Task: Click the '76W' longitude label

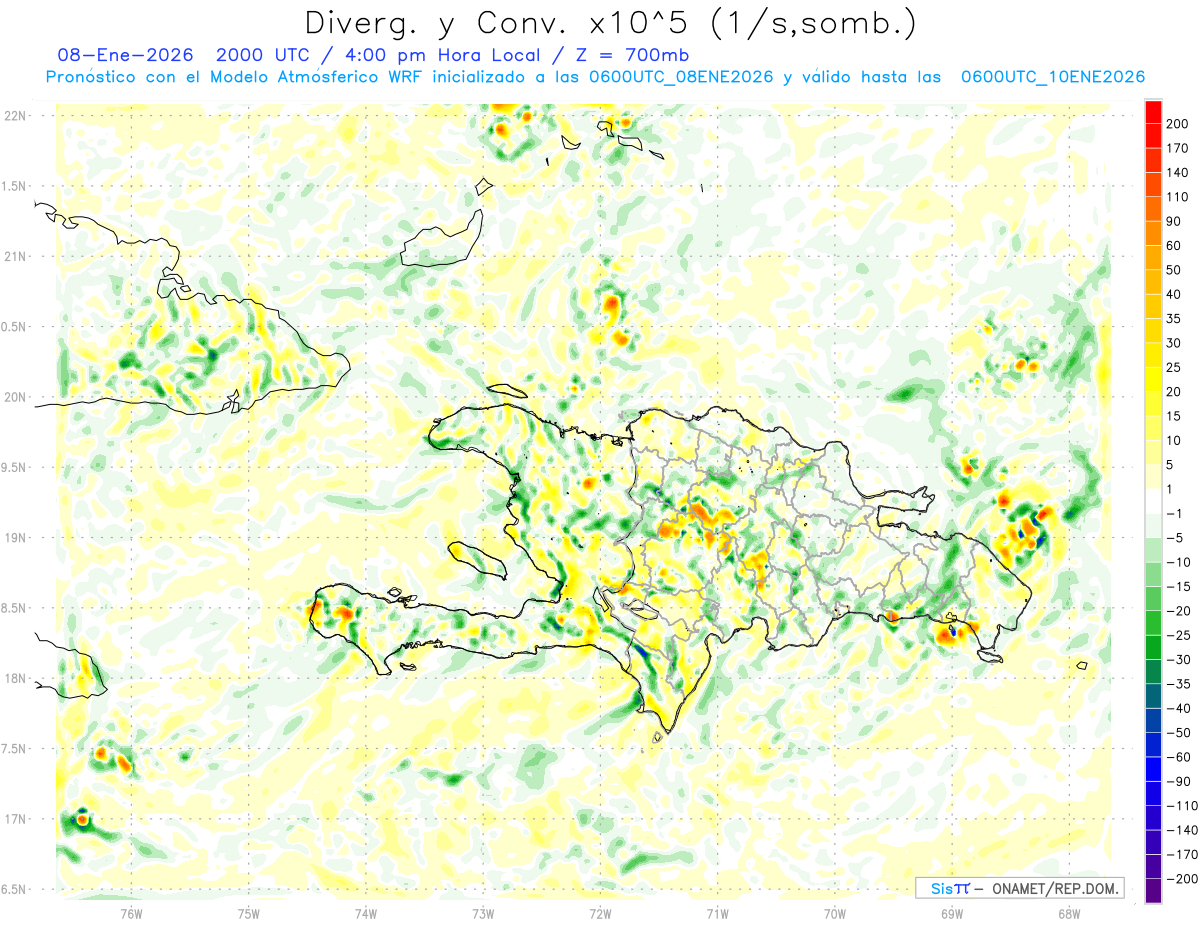Action: point(131,913)
